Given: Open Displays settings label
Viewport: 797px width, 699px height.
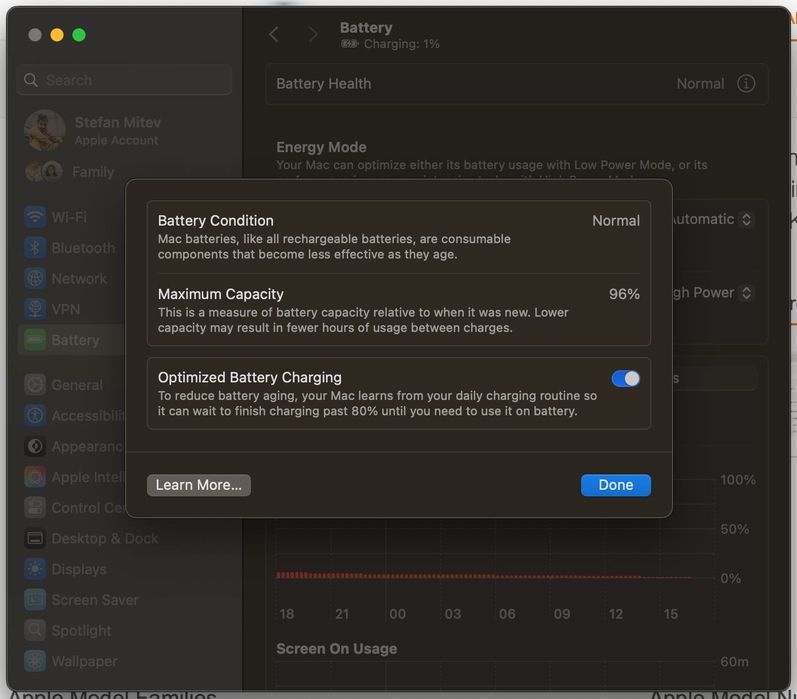Looking at the screenshot, I should (79, 569).
